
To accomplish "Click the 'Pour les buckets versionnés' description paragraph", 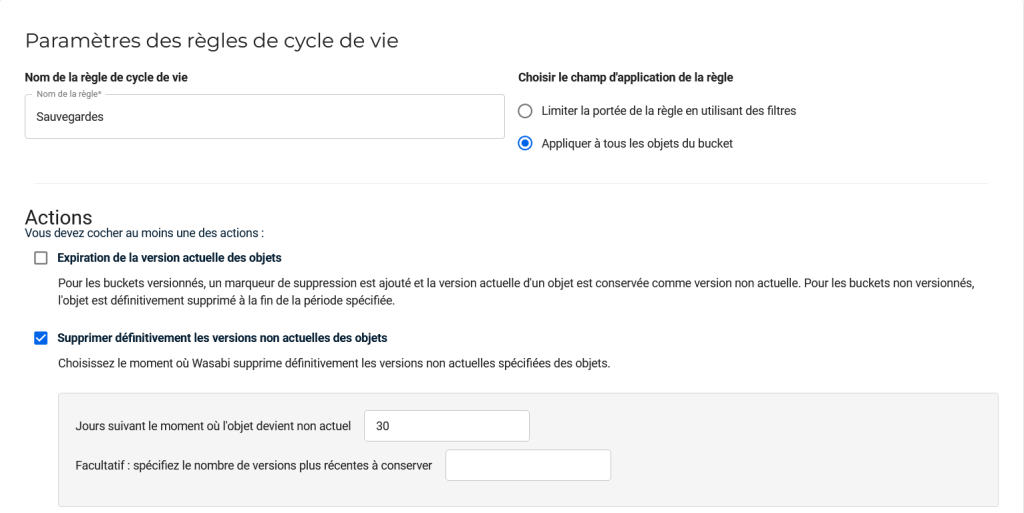I will tap(514, 291).
